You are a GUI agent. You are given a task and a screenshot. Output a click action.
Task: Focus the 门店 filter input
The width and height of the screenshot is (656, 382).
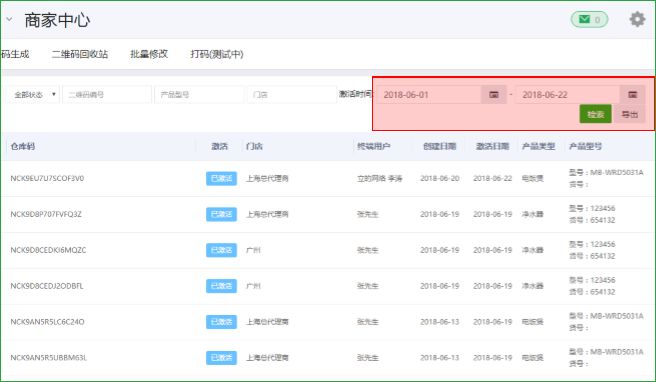[x=292, y=95]
